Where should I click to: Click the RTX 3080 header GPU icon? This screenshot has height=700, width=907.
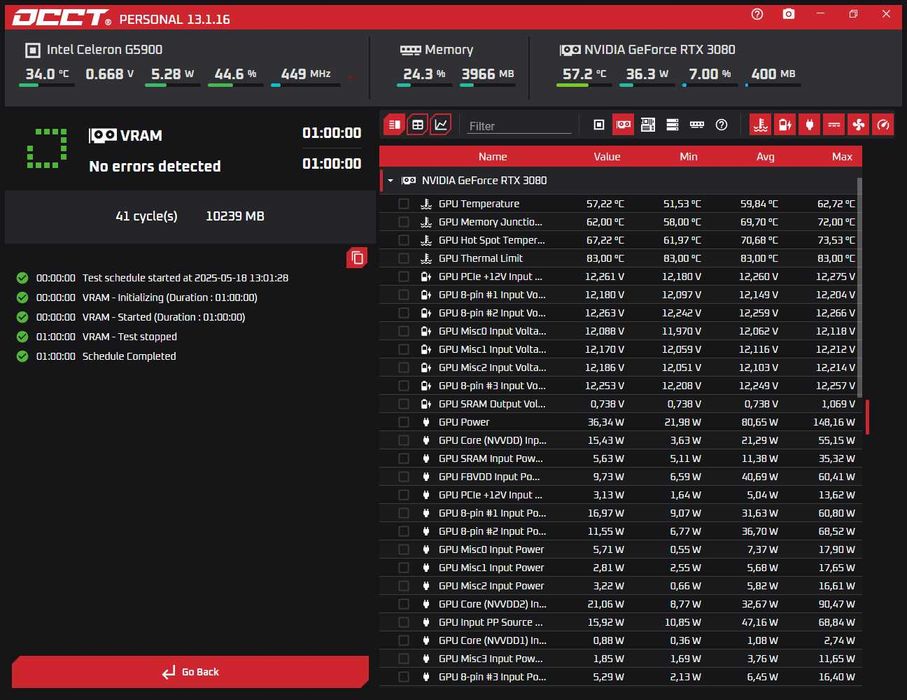tap(570, 50)
